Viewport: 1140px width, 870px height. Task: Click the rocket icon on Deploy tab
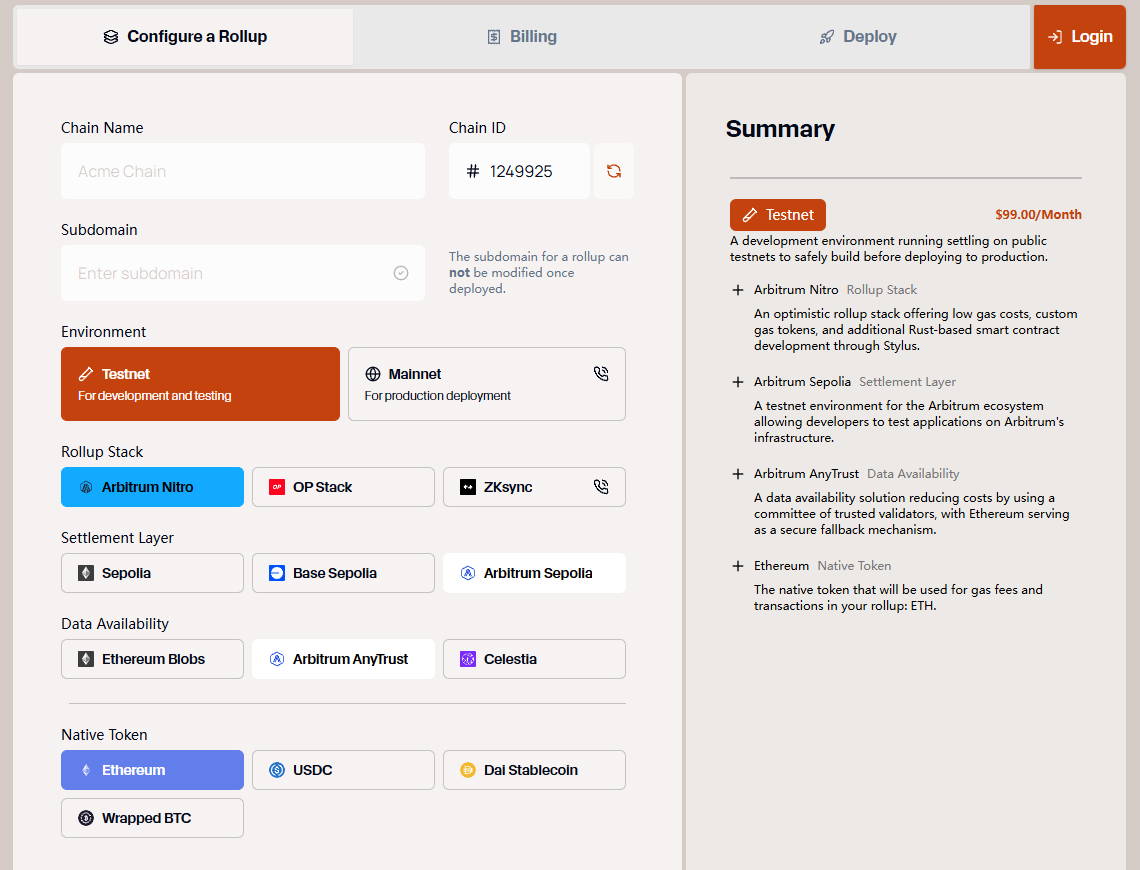click(827, 37)
